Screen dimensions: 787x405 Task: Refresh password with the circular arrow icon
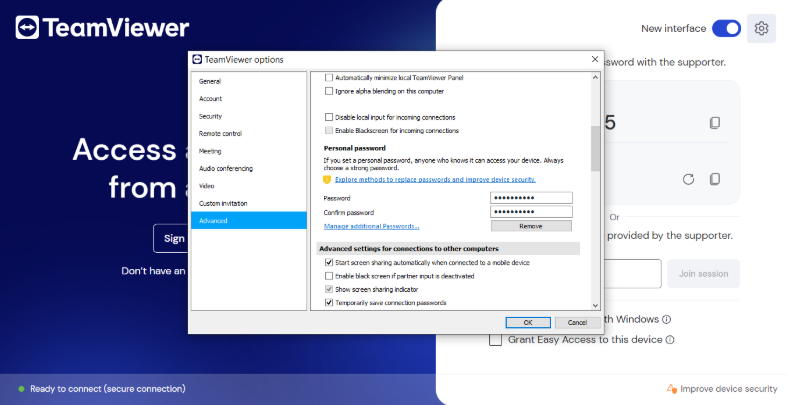point(688,179)
